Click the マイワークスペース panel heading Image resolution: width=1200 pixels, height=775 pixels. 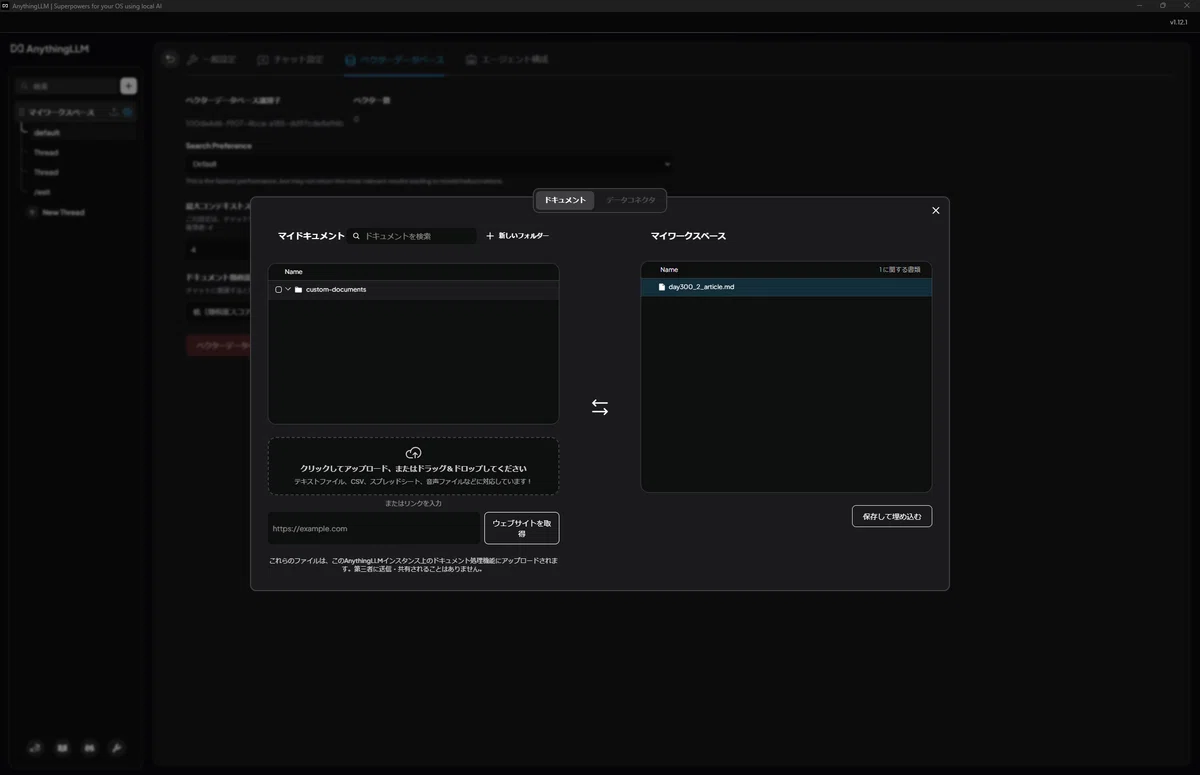688,236
